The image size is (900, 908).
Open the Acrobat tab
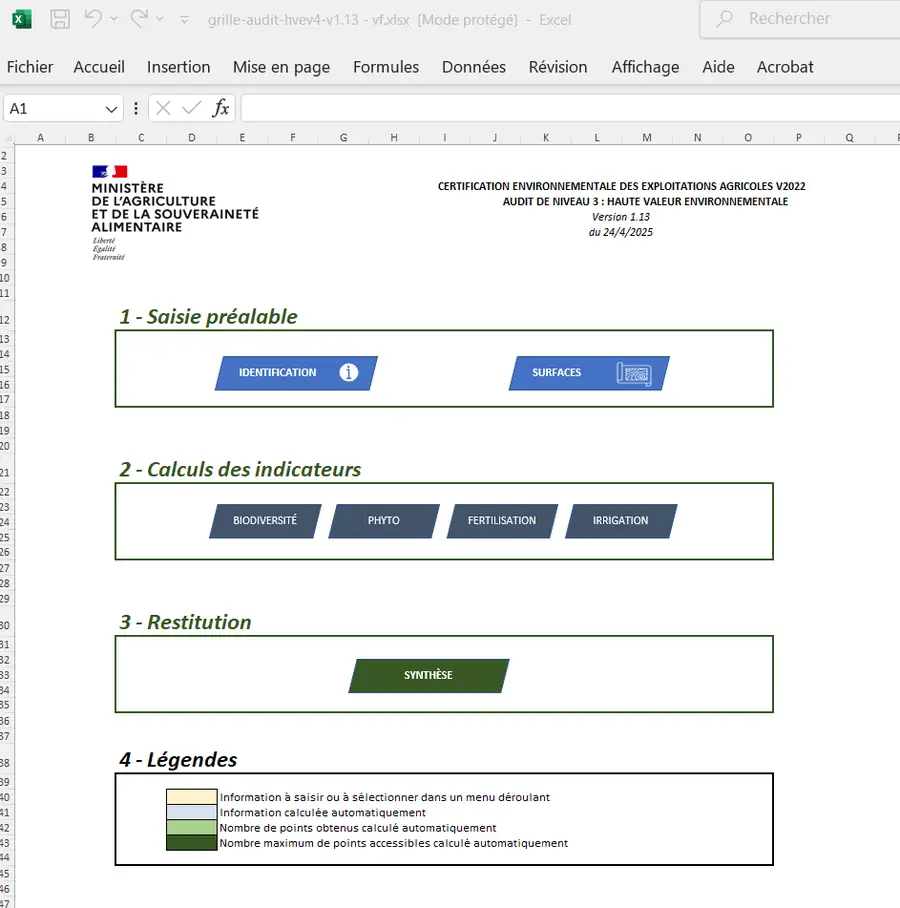785,67
